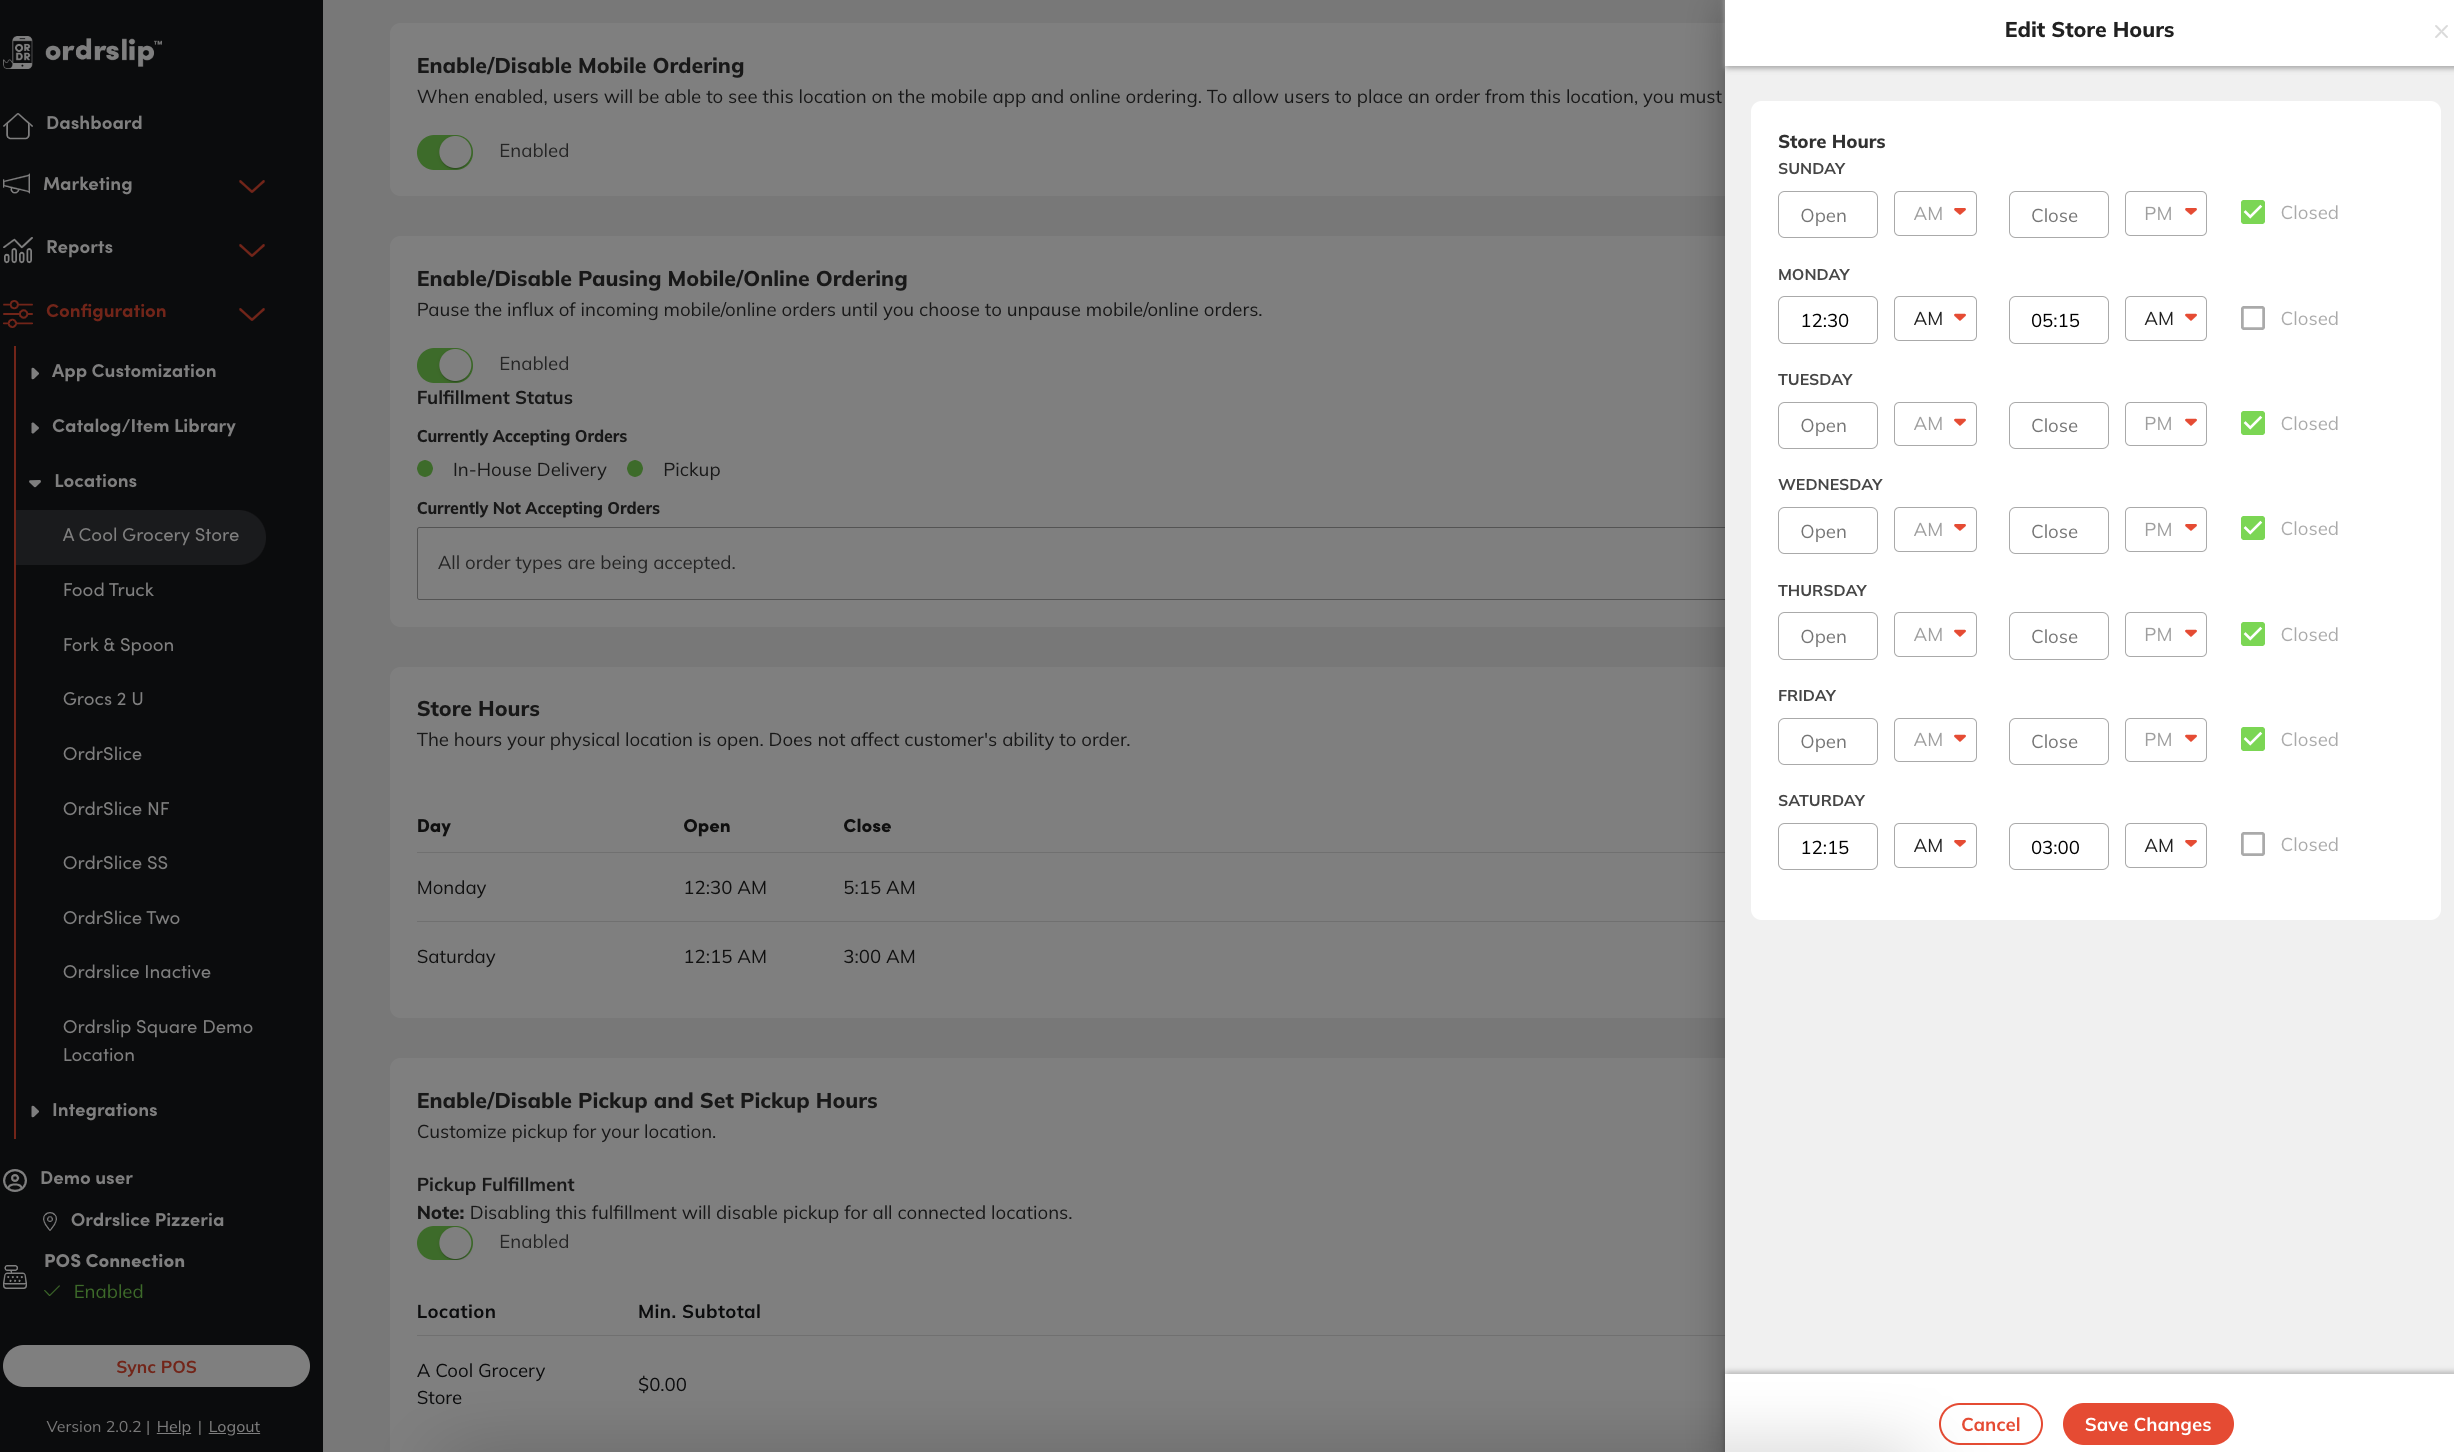This screenshot has height=1452, width=2454.
Task: Uncheck the Sunday Closed checkbox
Action: [2252, 212]
